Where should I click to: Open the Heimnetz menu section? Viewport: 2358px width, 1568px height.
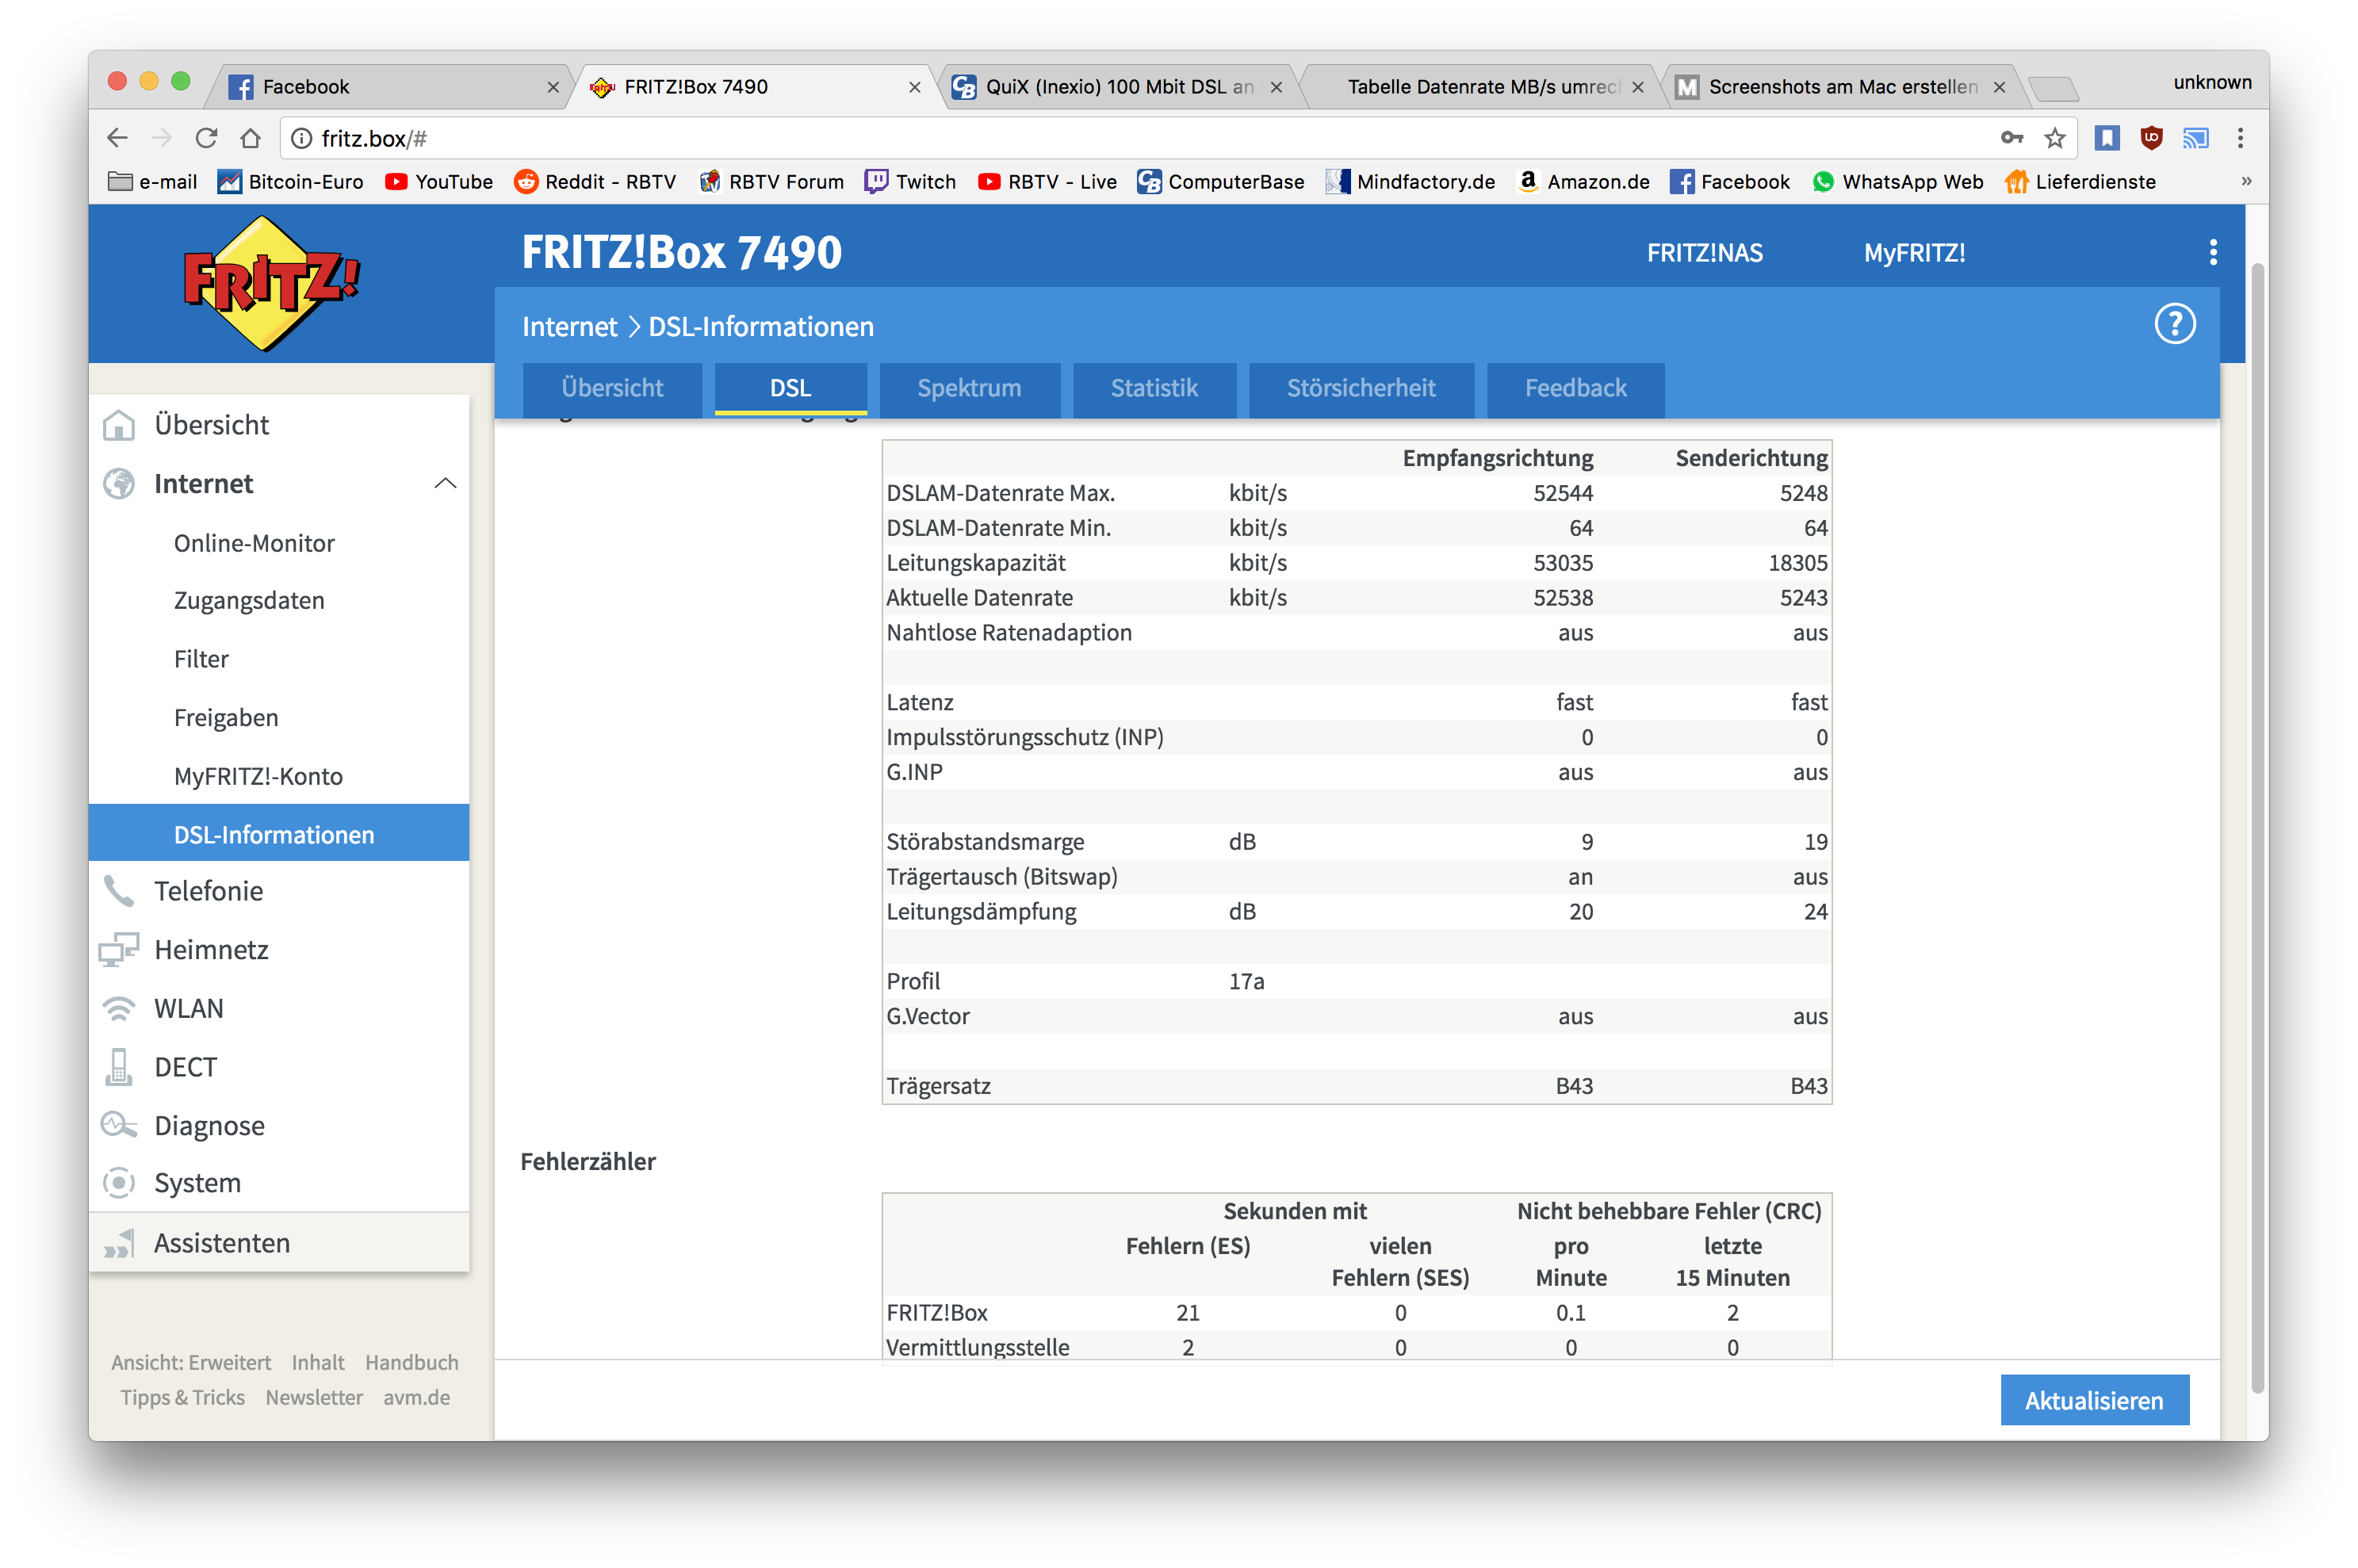211,950
